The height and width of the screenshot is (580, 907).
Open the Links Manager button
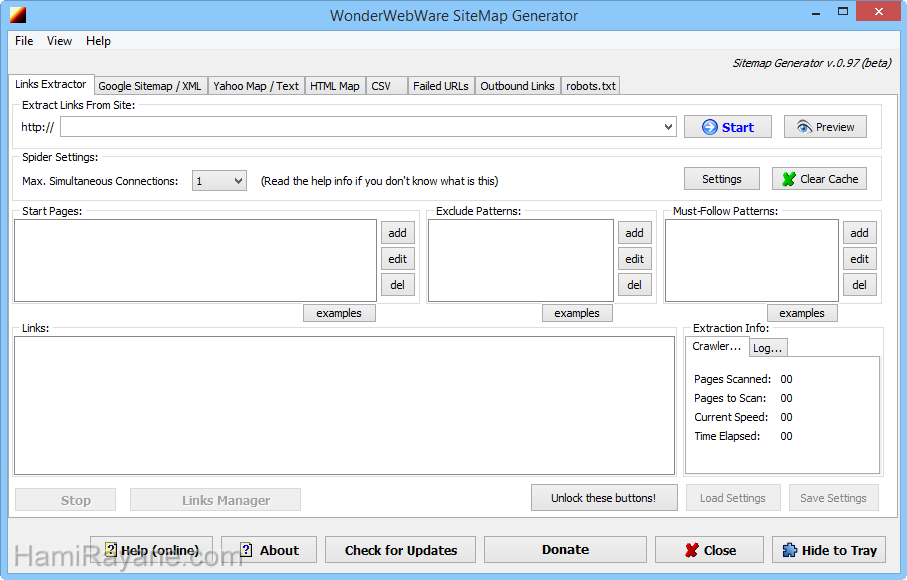[215, 500]
